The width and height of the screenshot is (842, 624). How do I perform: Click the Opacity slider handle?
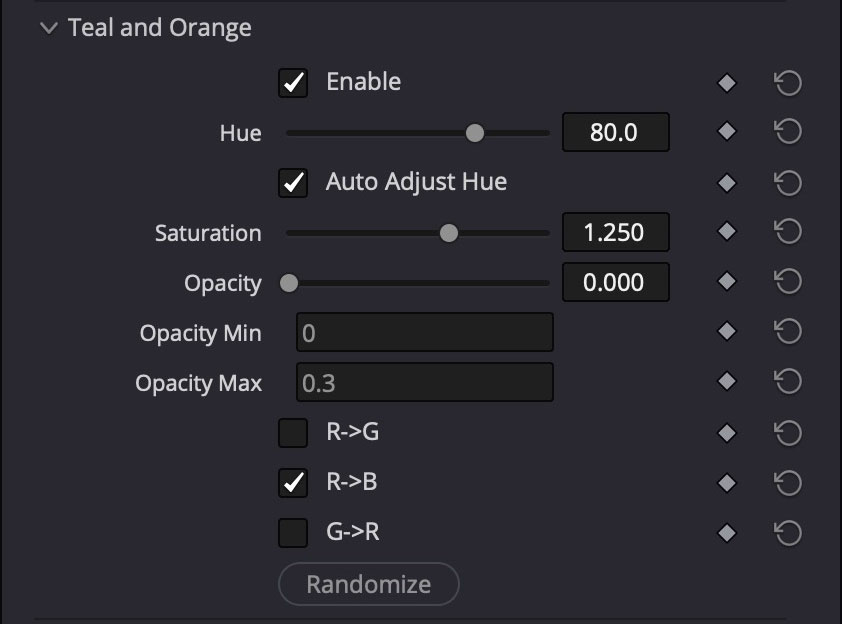coord(289,283)
